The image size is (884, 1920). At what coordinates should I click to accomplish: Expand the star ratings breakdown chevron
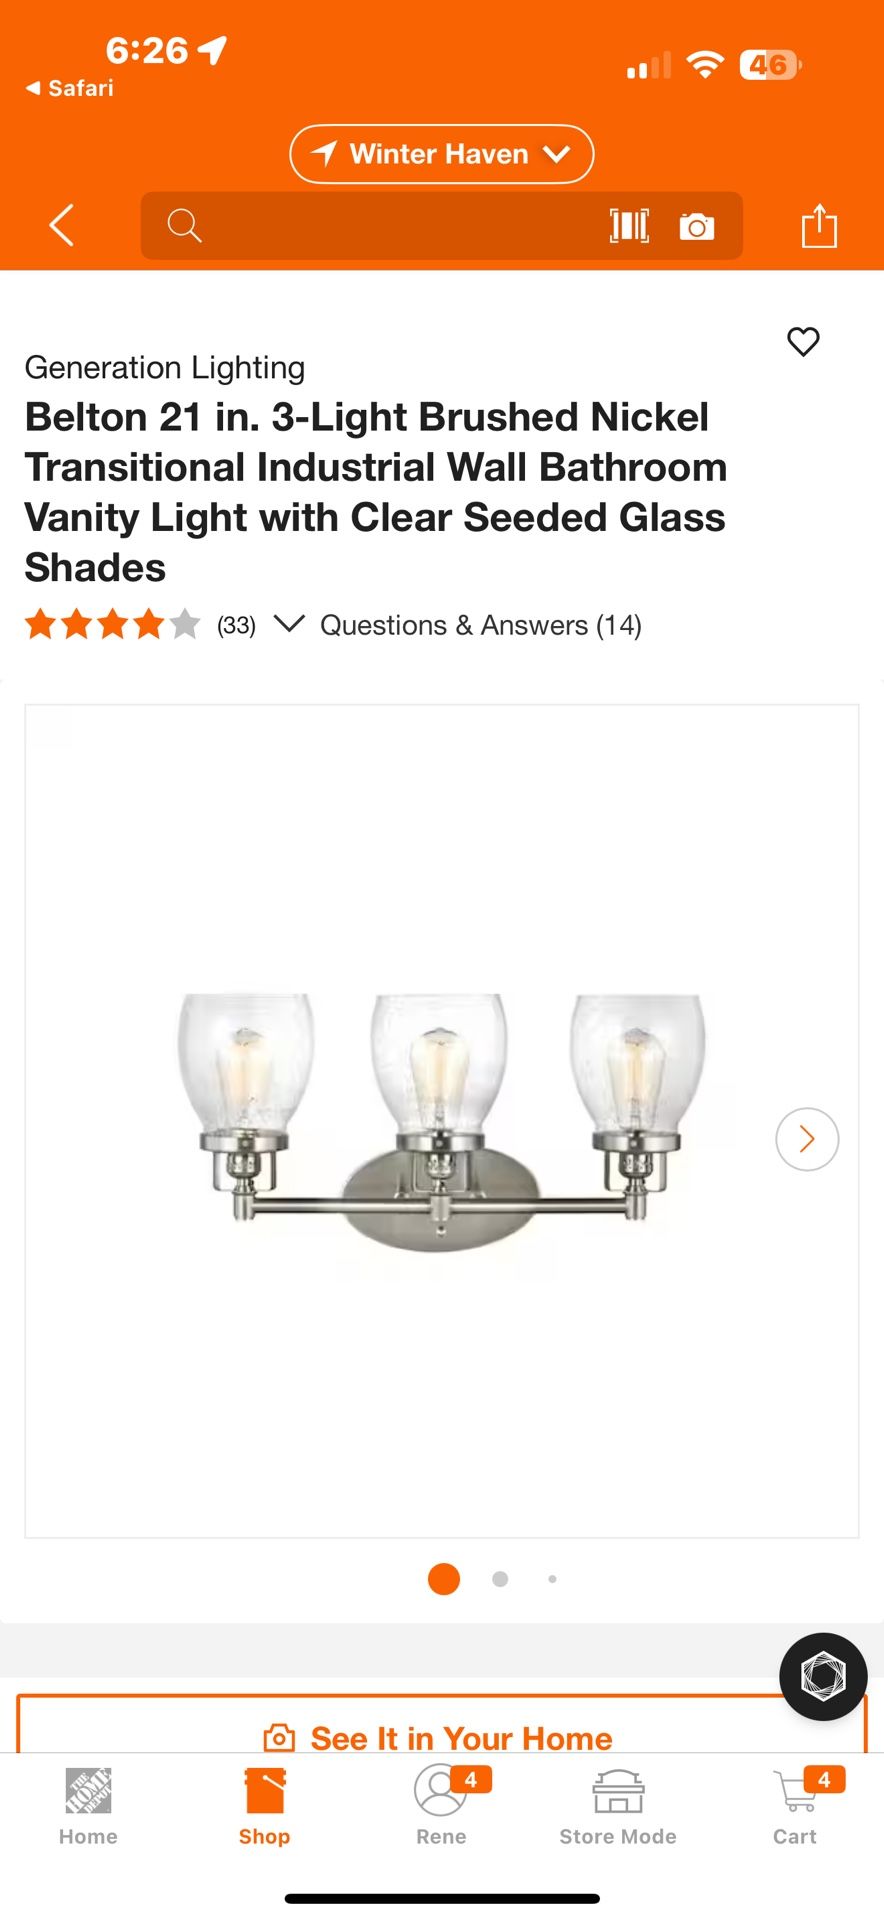290,625
